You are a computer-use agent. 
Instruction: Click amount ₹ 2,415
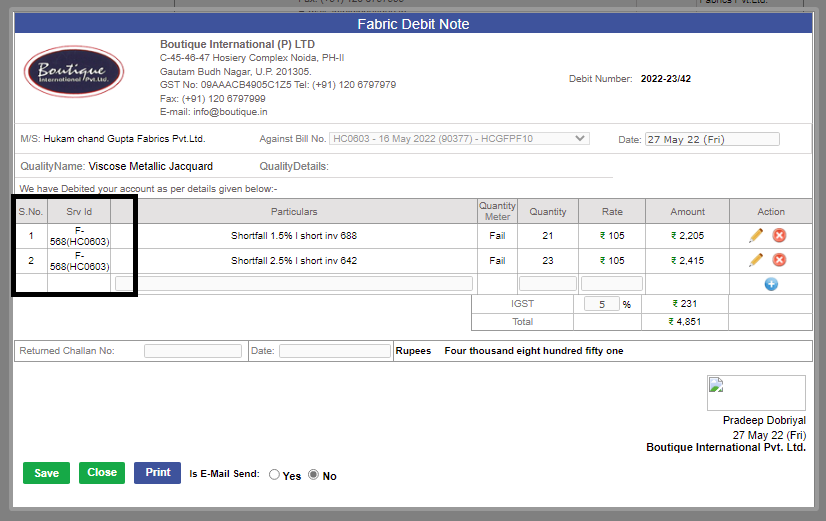click(687, 260)
